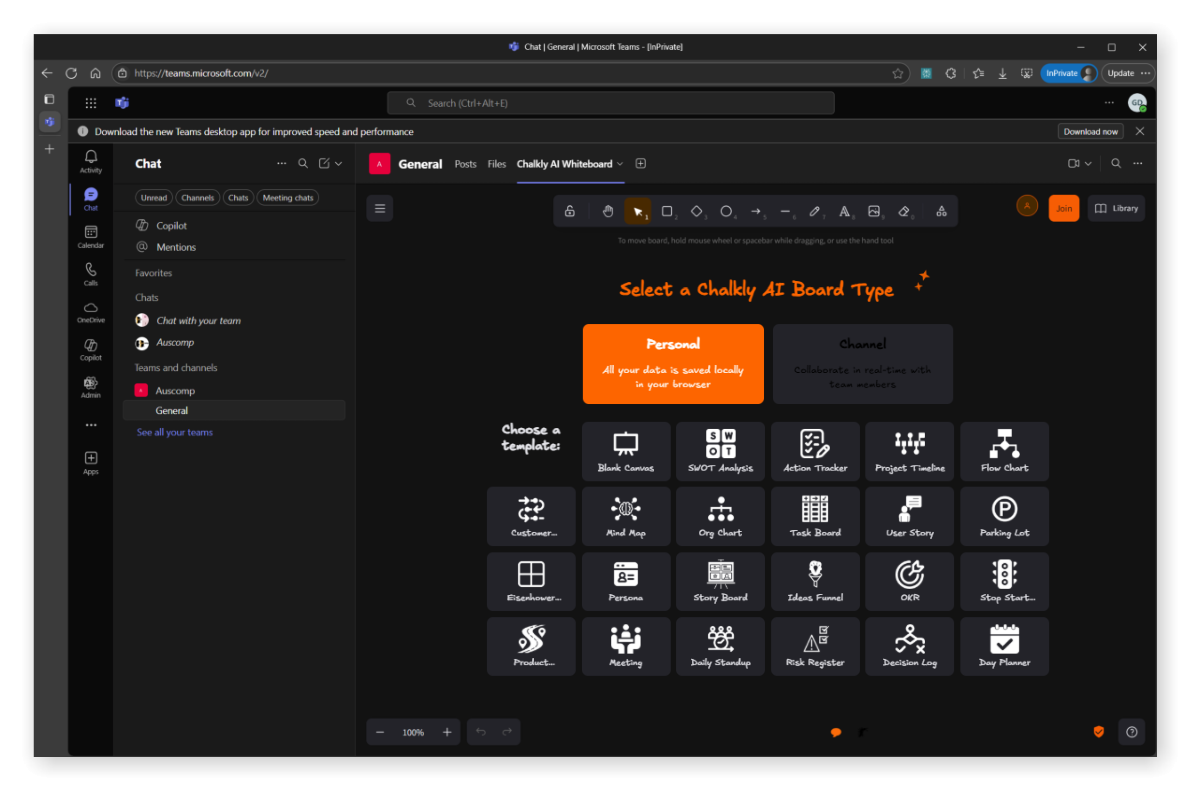Pick the SWOT Analysis template
This screenshot has width=1200, height=800.
tap(721, 452)
